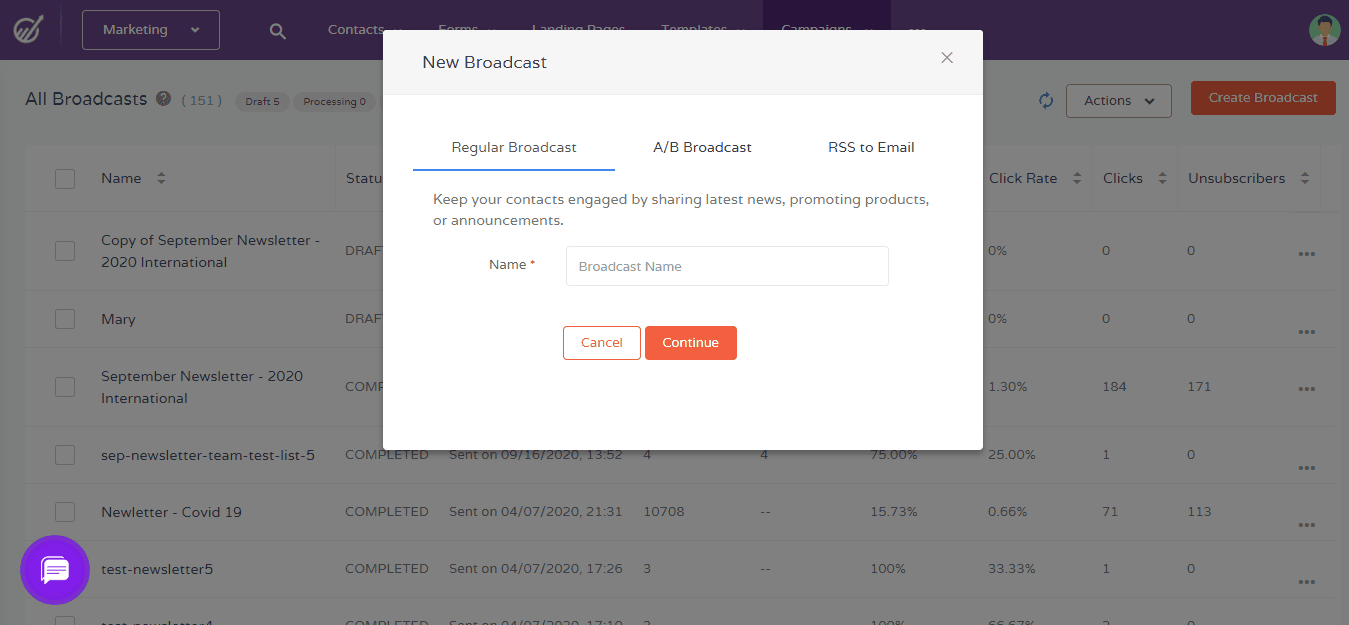Check the test-newsletter5 row
This screenshot has width=1349, height=625.
(x=65, y=567)
